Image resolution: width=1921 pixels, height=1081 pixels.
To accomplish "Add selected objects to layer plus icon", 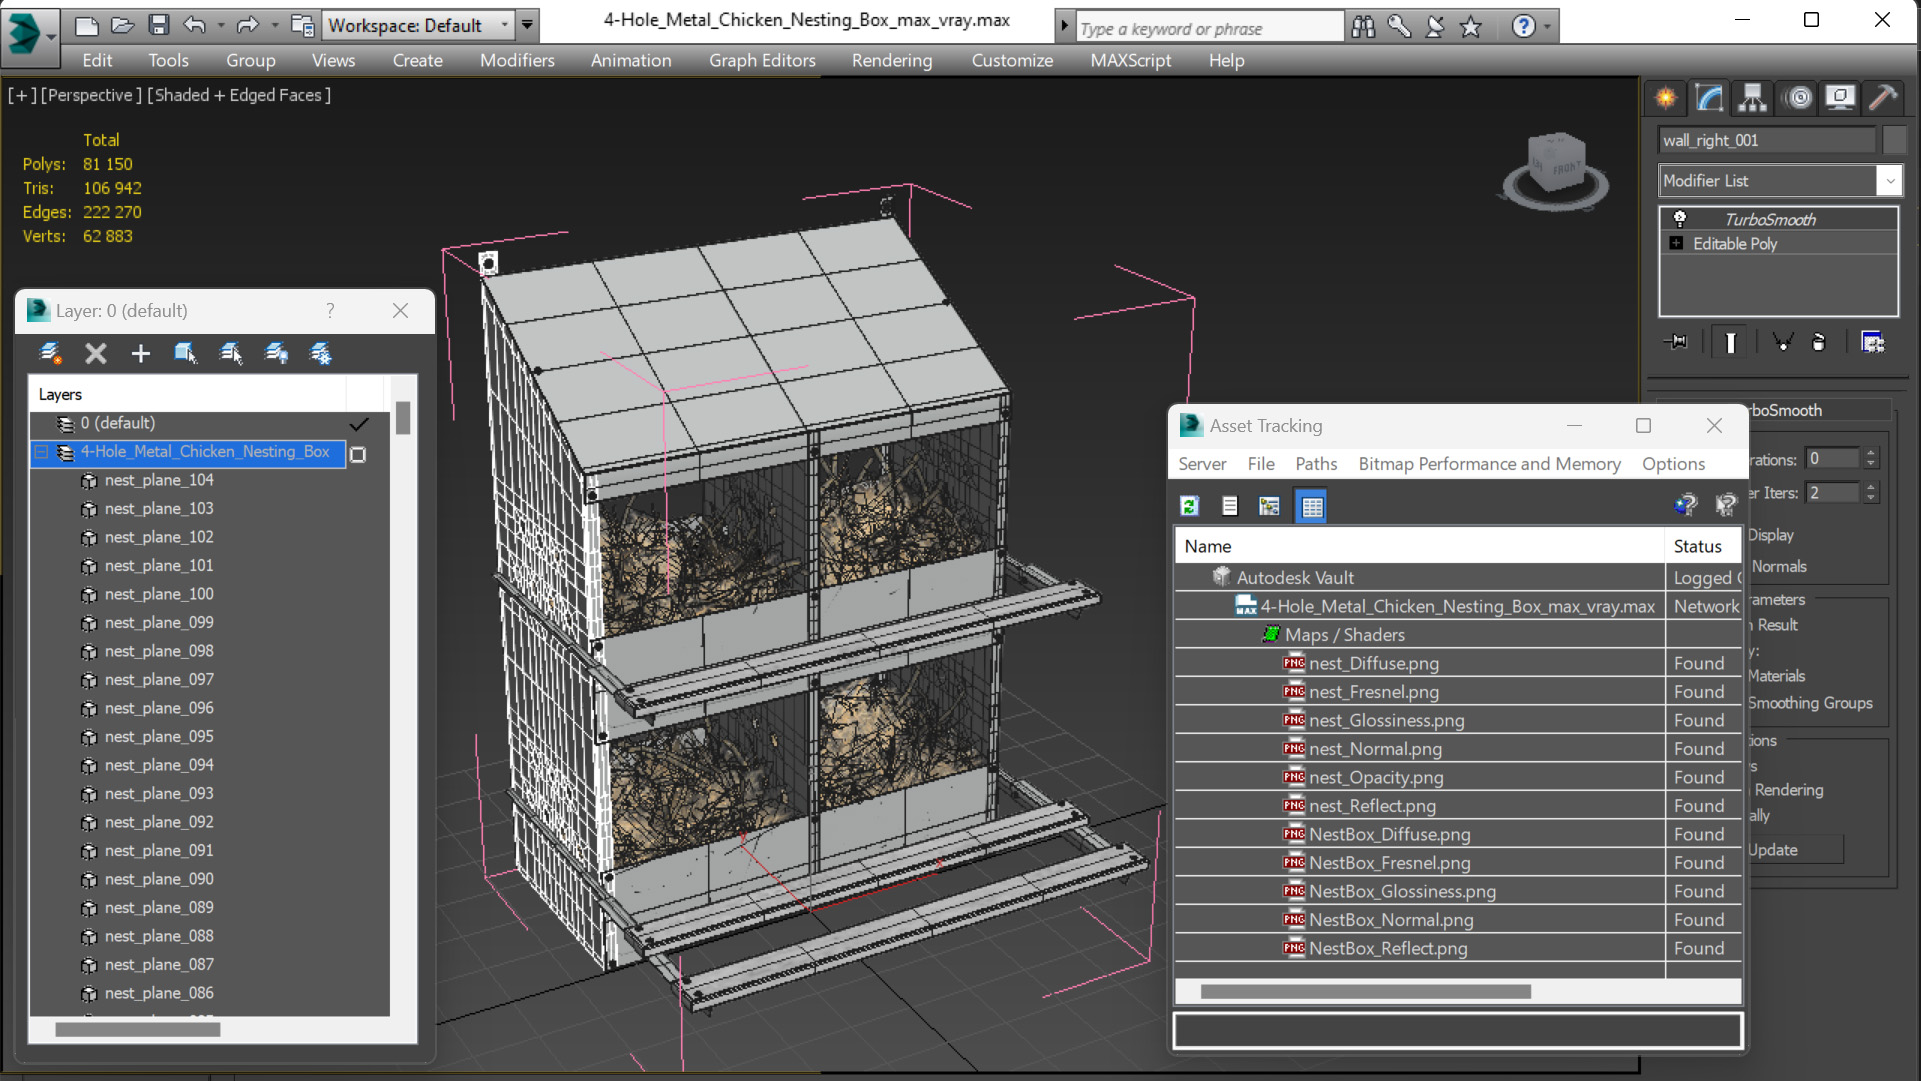I will (140, 353).
